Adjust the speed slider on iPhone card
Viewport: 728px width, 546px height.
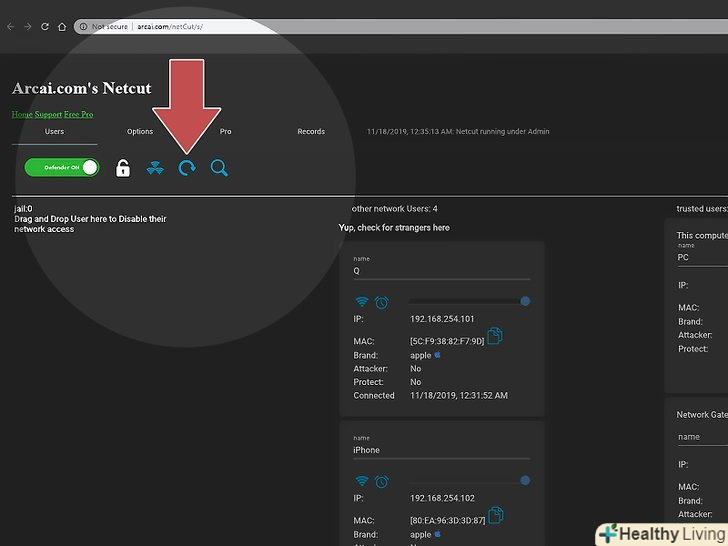pyautogui.click(x=469, y=481)
